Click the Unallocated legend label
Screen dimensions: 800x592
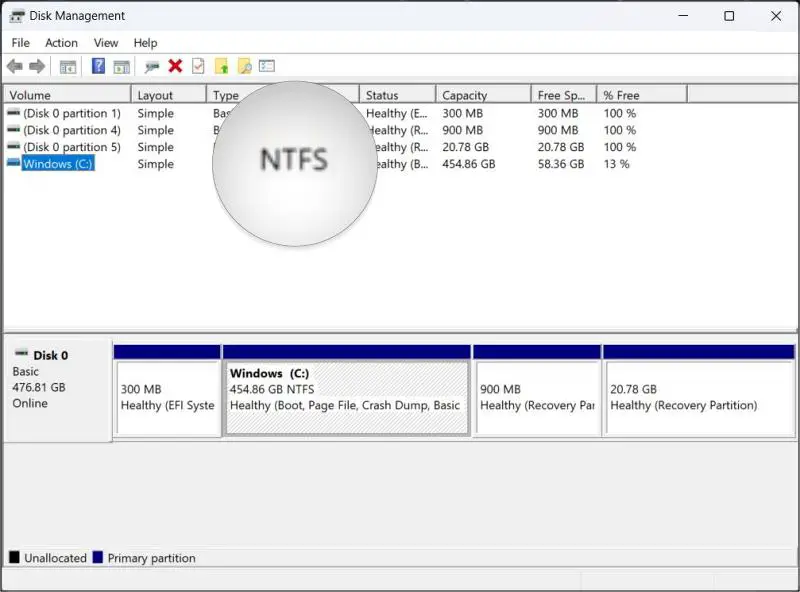(x=55, y=558)
